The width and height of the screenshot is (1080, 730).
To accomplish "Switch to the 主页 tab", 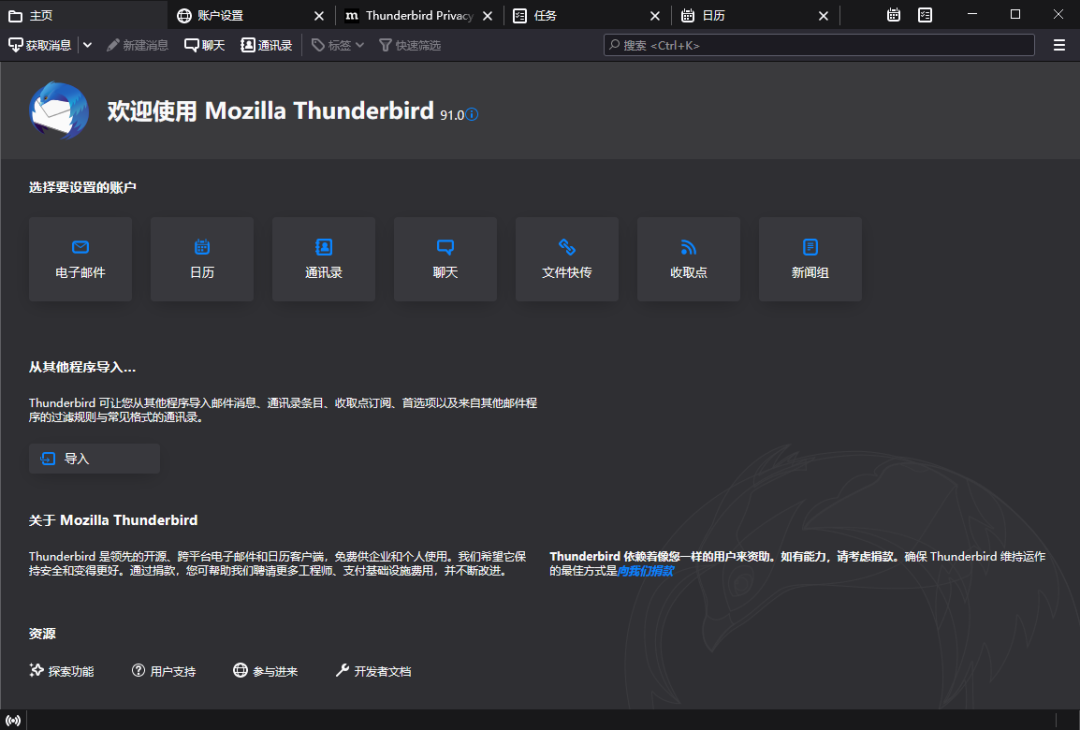I will pos(83,15).
